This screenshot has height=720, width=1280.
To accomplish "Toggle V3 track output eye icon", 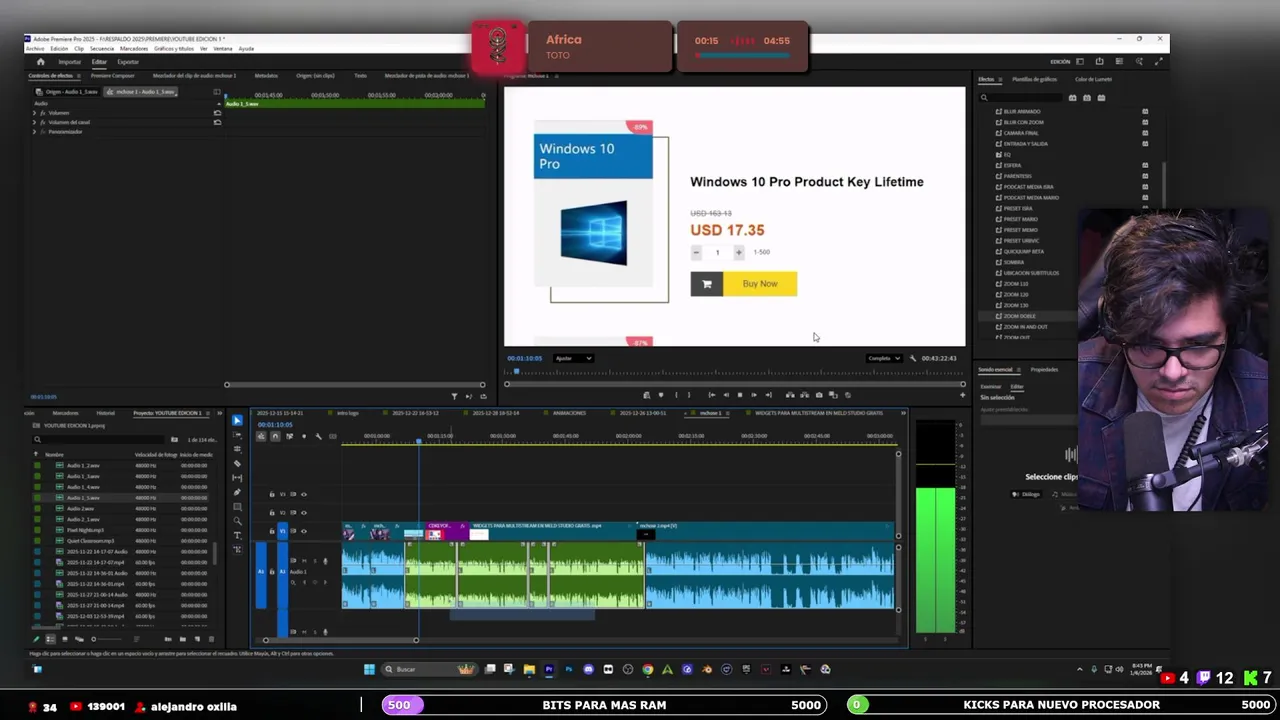I will coord(304,494).
